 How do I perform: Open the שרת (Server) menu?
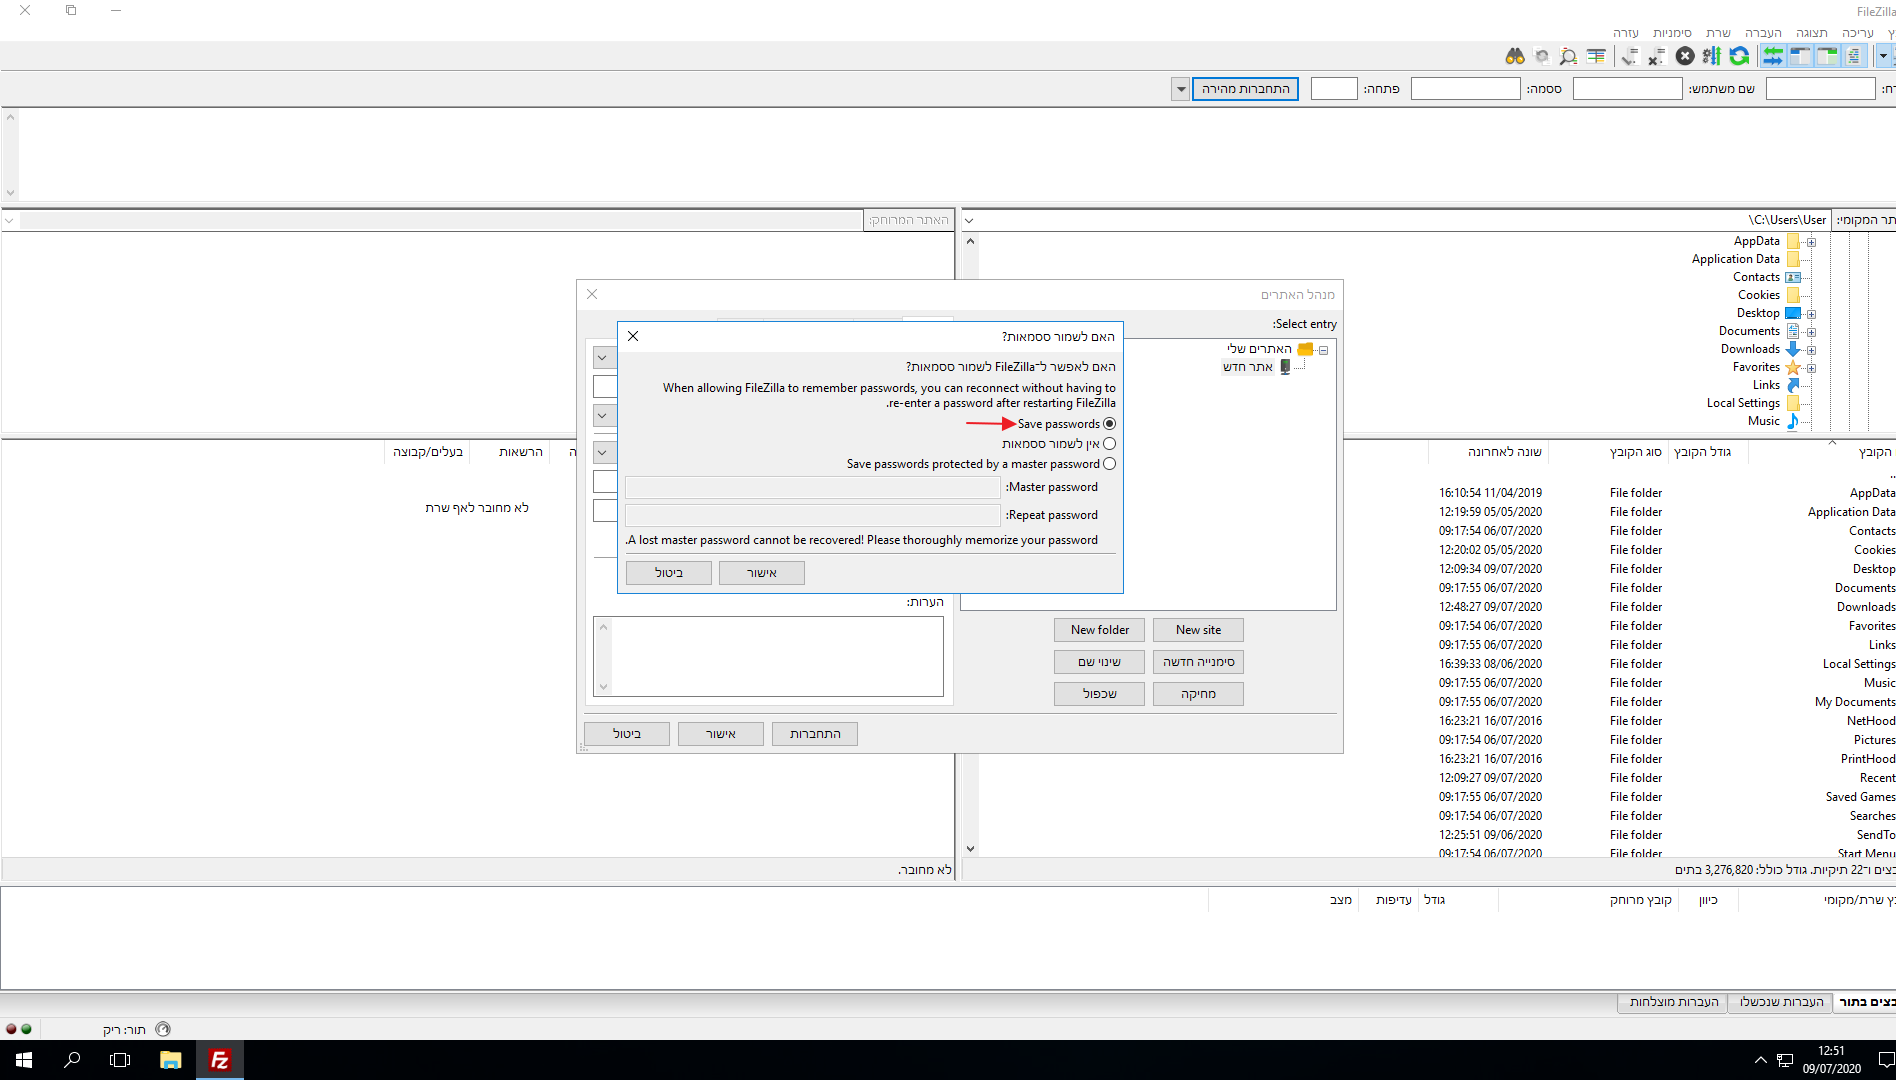coord(1718,33)
